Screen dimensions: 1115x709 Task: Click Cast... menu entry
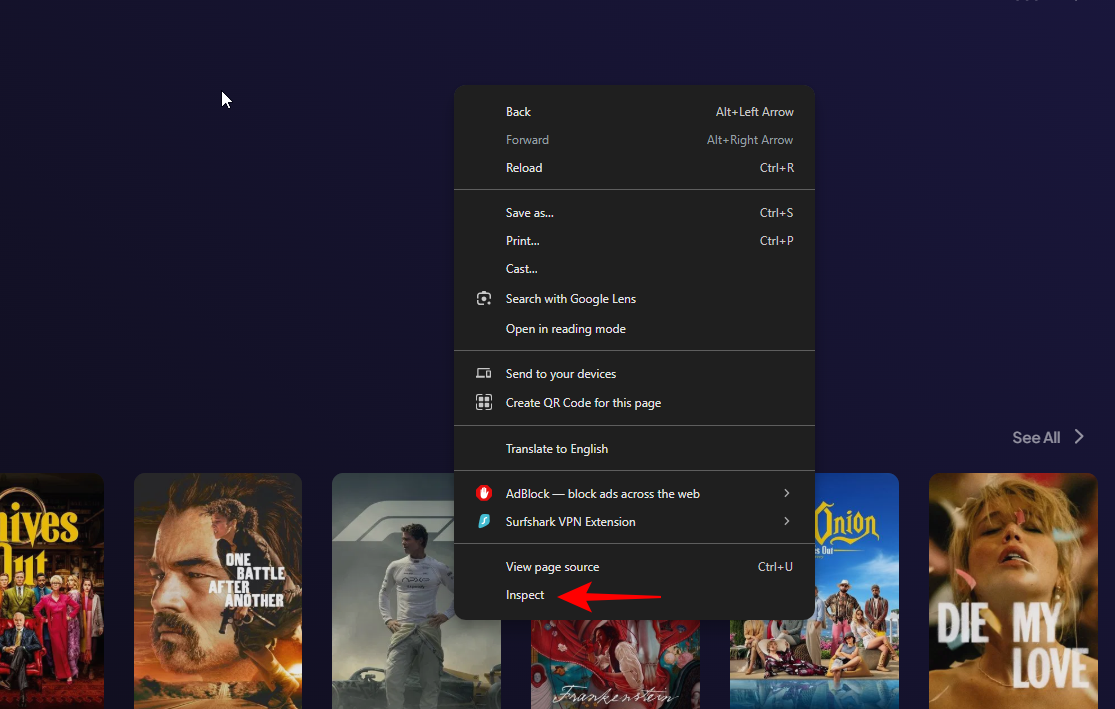[x=521, y=269]
